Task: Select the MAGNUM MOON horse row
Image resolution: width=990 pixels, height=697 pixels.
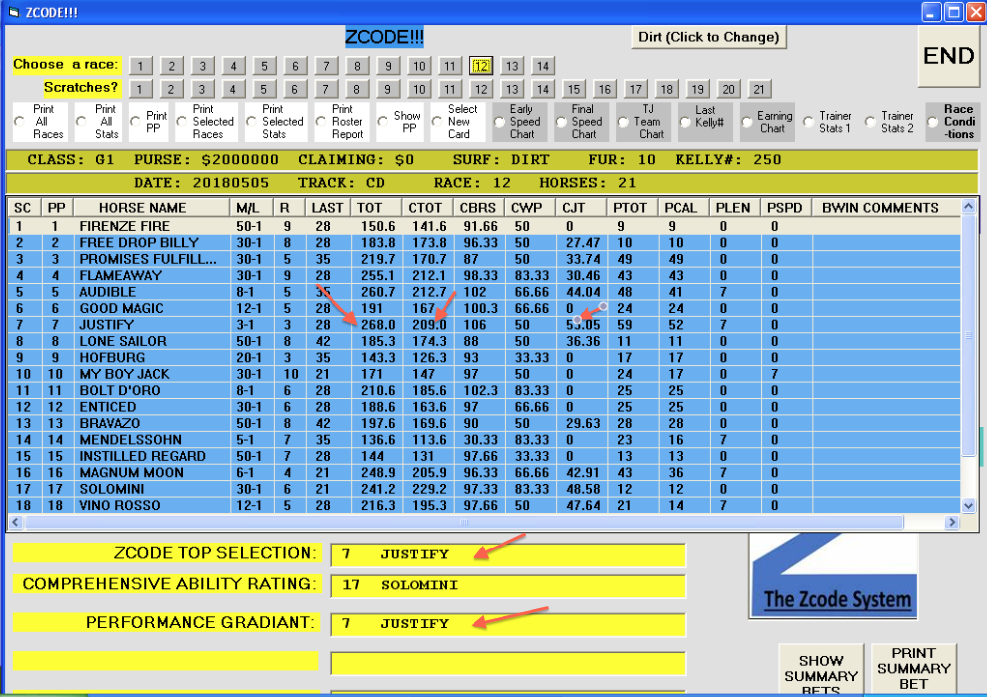Action: (x=484, y=472)
